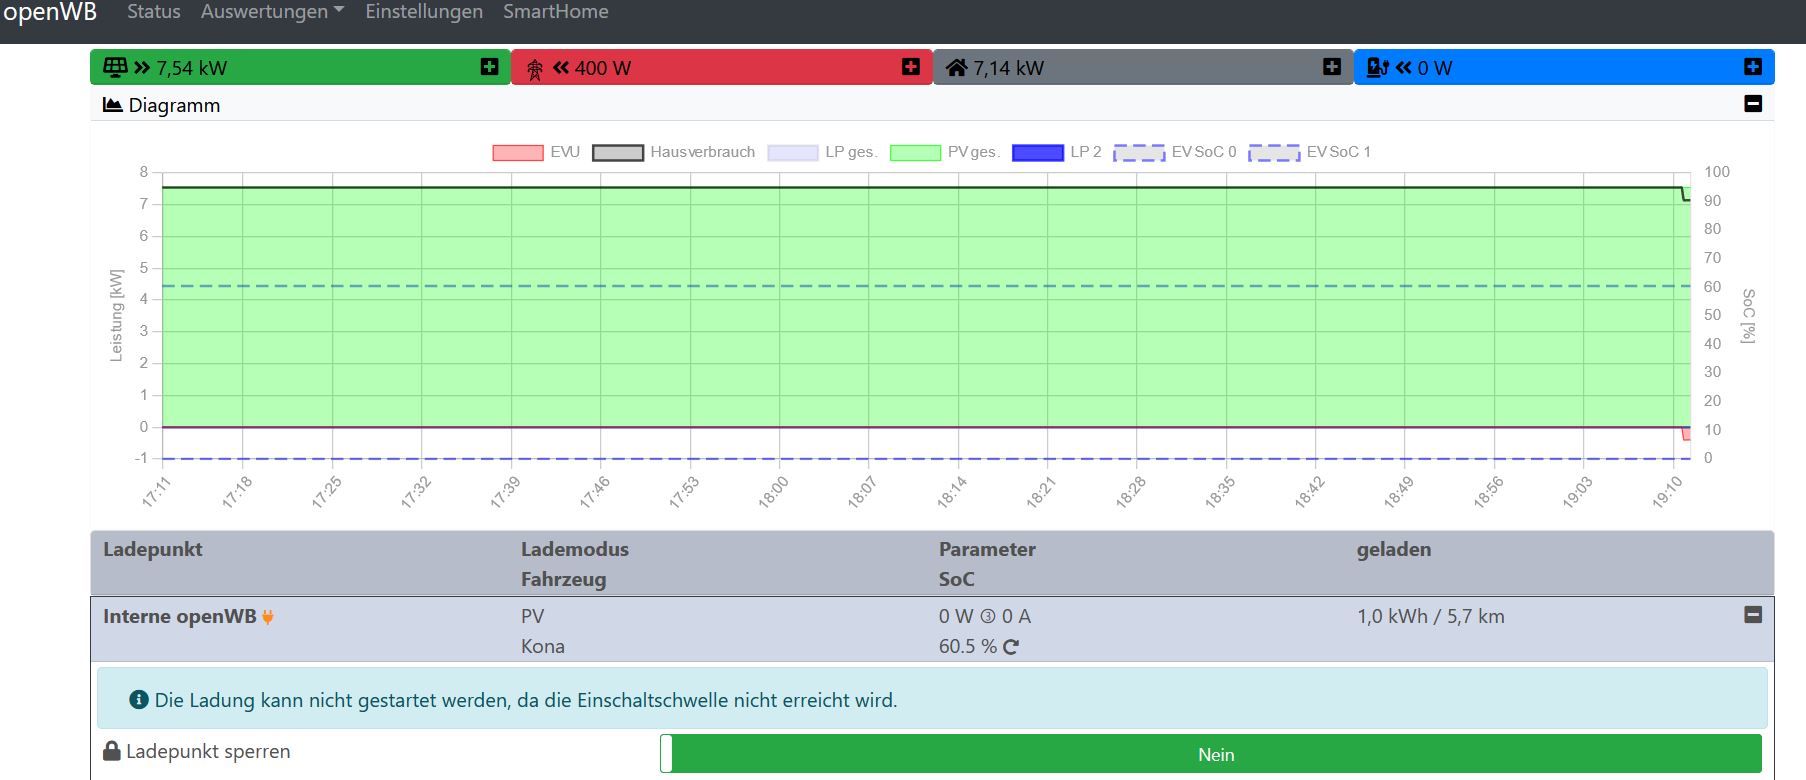Screen dimensions: 1806x780
Task: Toggle the Nein switch for Ladepunkt sperren
Action: point(1211,754)
